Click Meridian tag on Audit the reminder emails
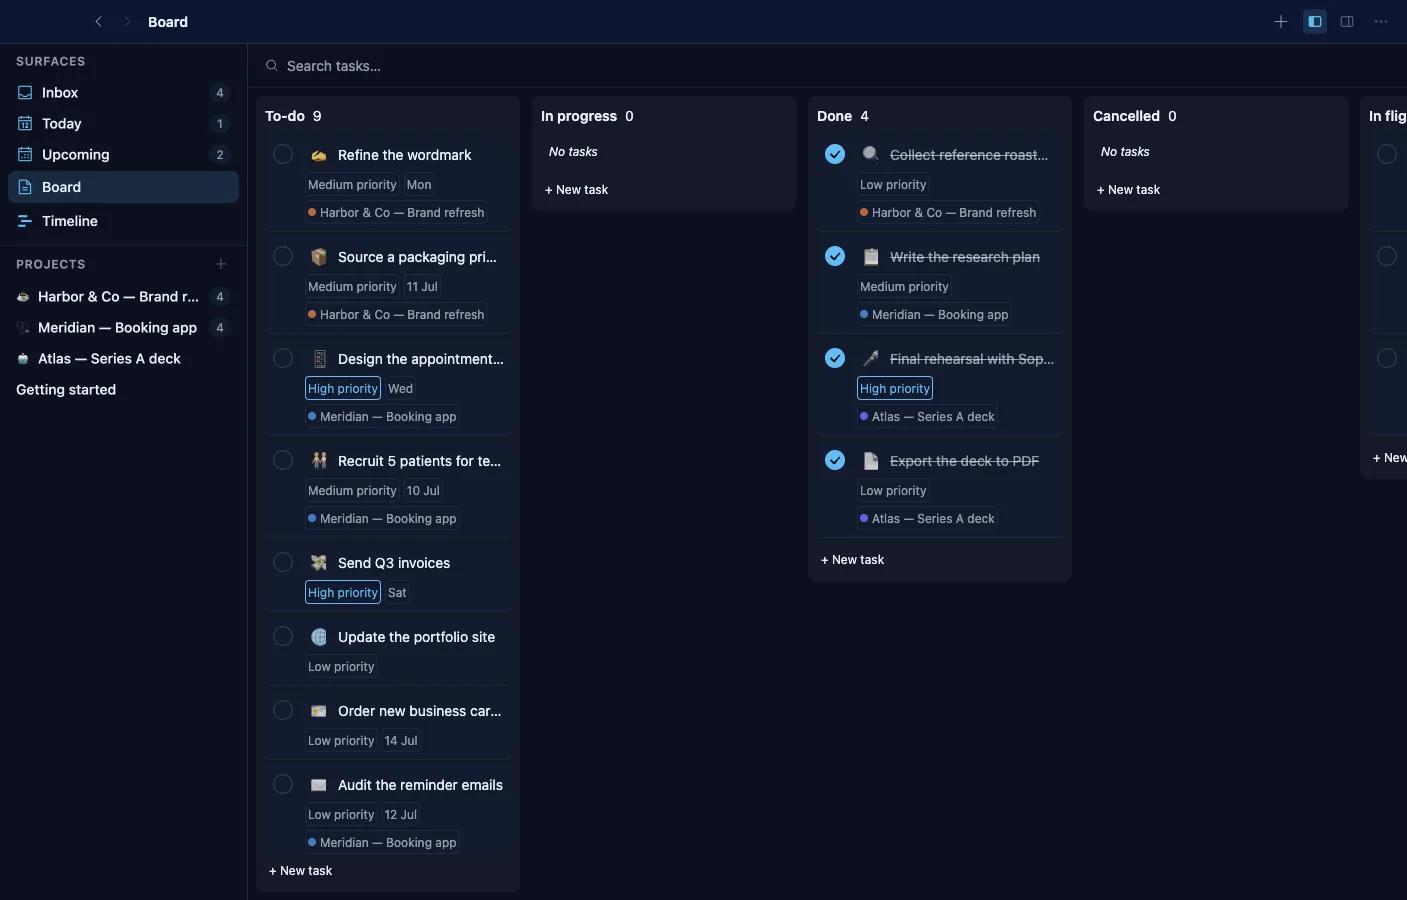The width and height of the screenshot is (1407, 900). tap(382, 842)
